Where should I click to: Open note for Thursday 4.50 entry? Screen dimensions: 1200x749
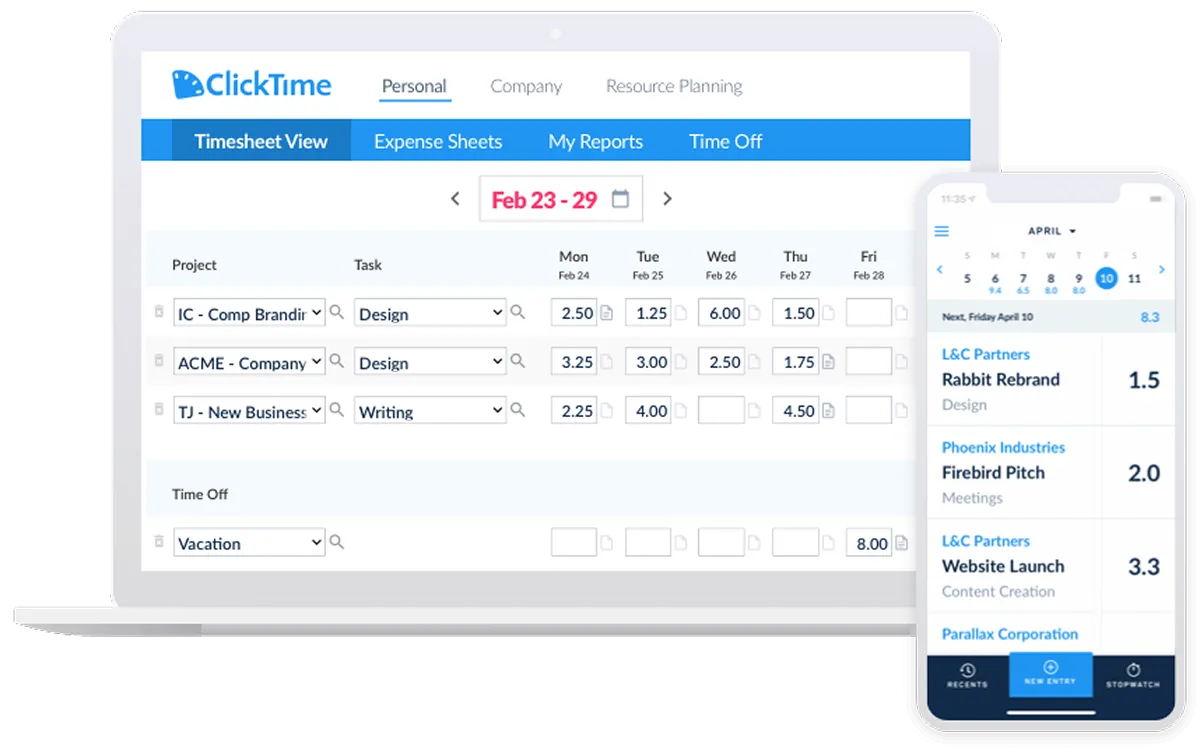(828, 410)
